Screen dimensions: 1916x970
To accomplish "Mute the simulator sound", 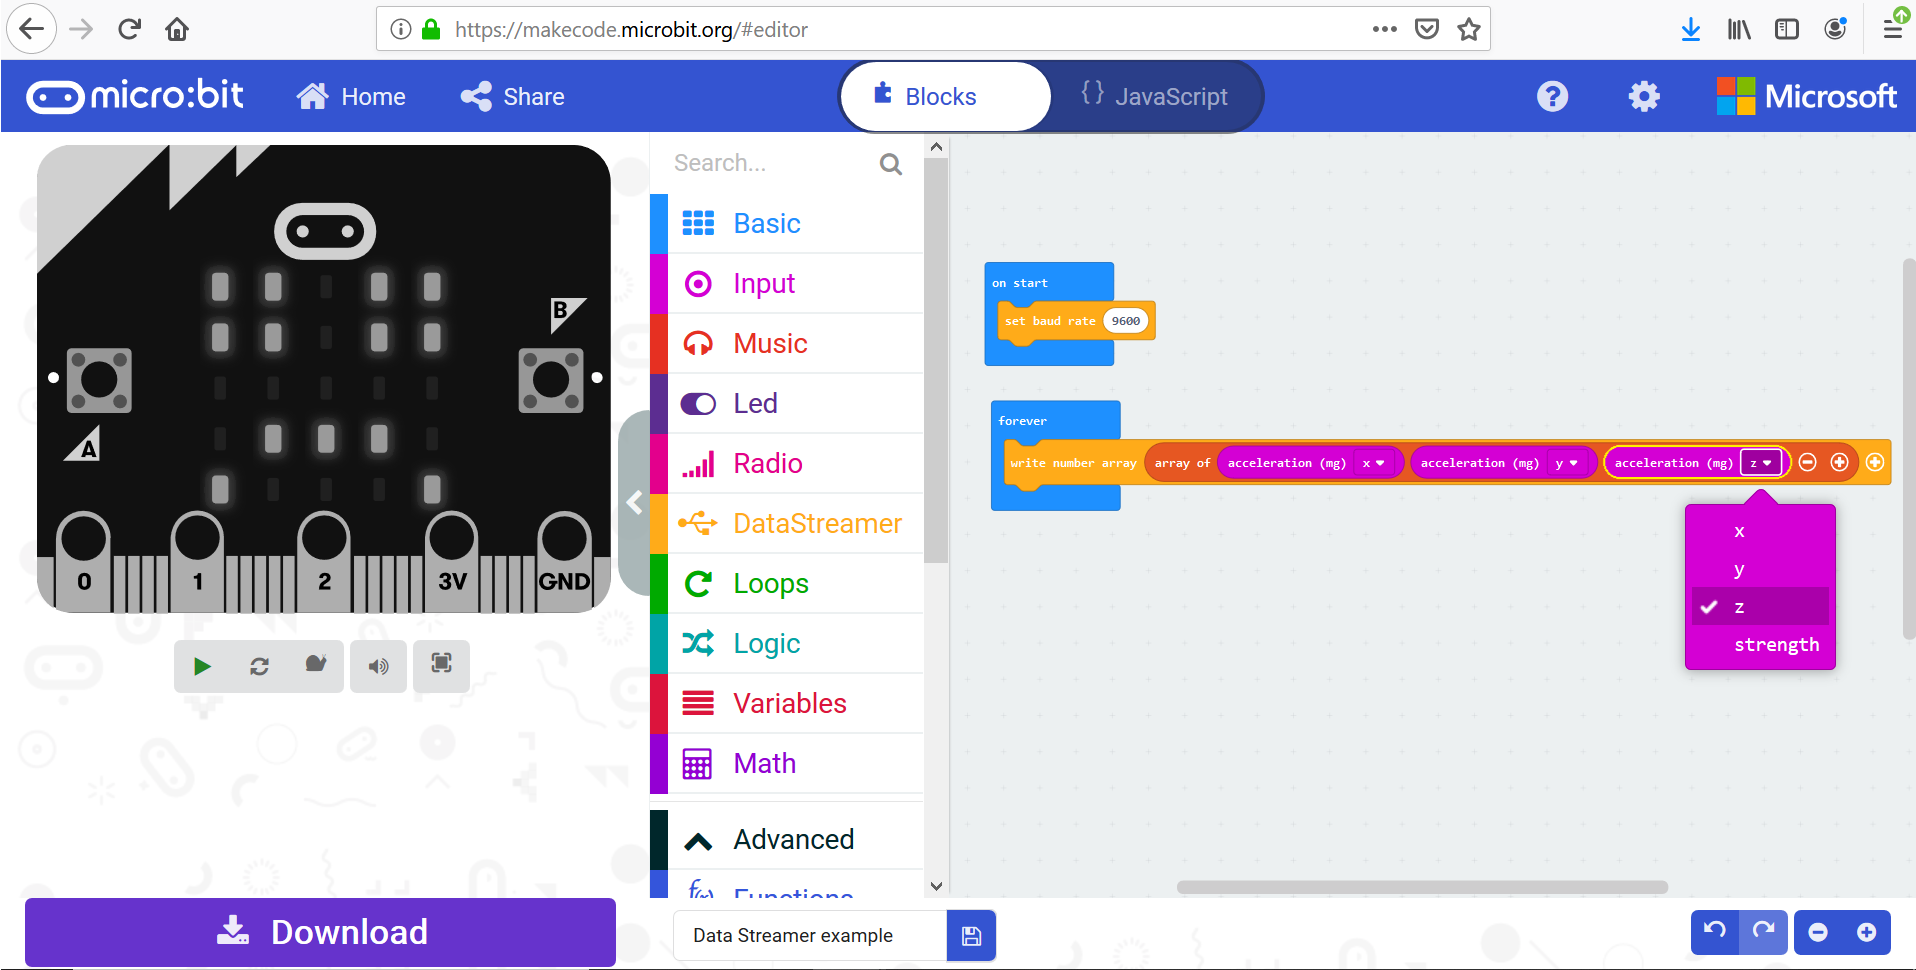I will (x=378, y=666).
